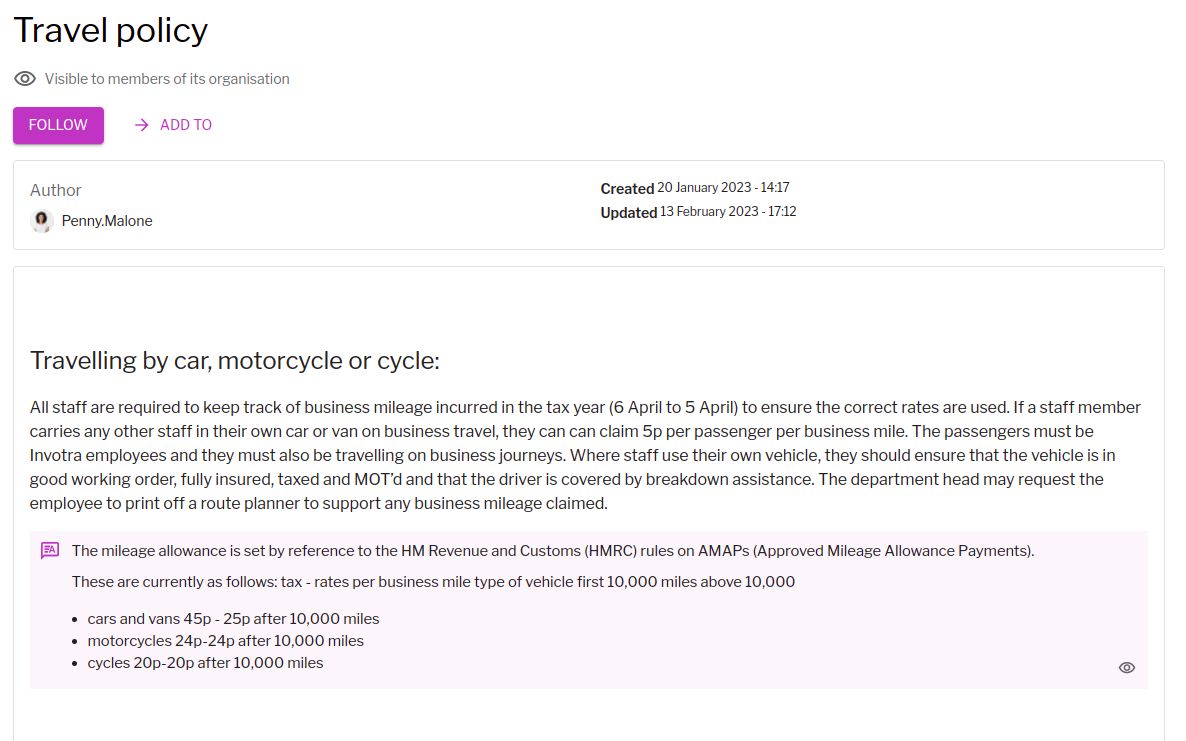Screen dimensions: 1186x741
Task: Toggle the eye icon in the mileage note box
Action: (1127, 667)
